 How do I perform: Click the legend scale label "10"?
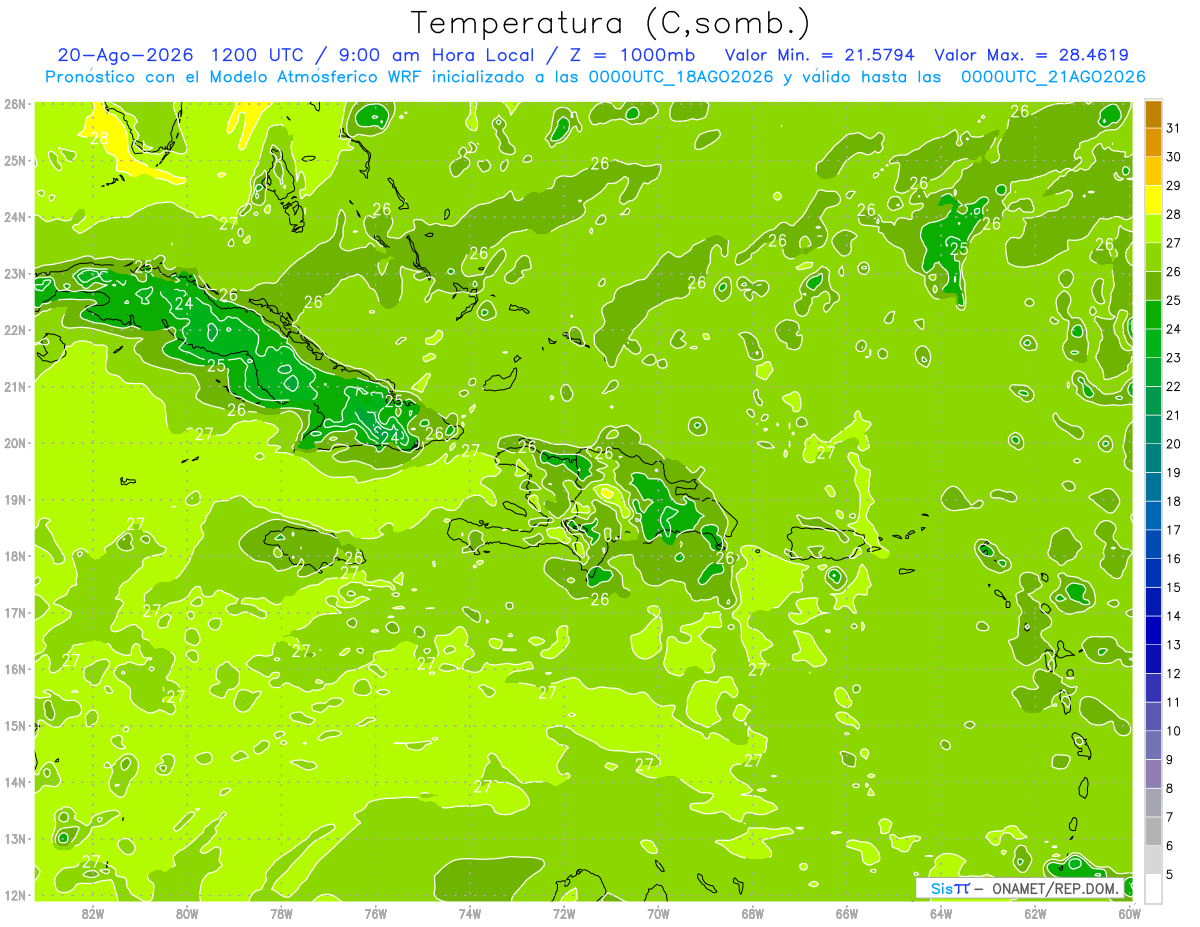1174,731
